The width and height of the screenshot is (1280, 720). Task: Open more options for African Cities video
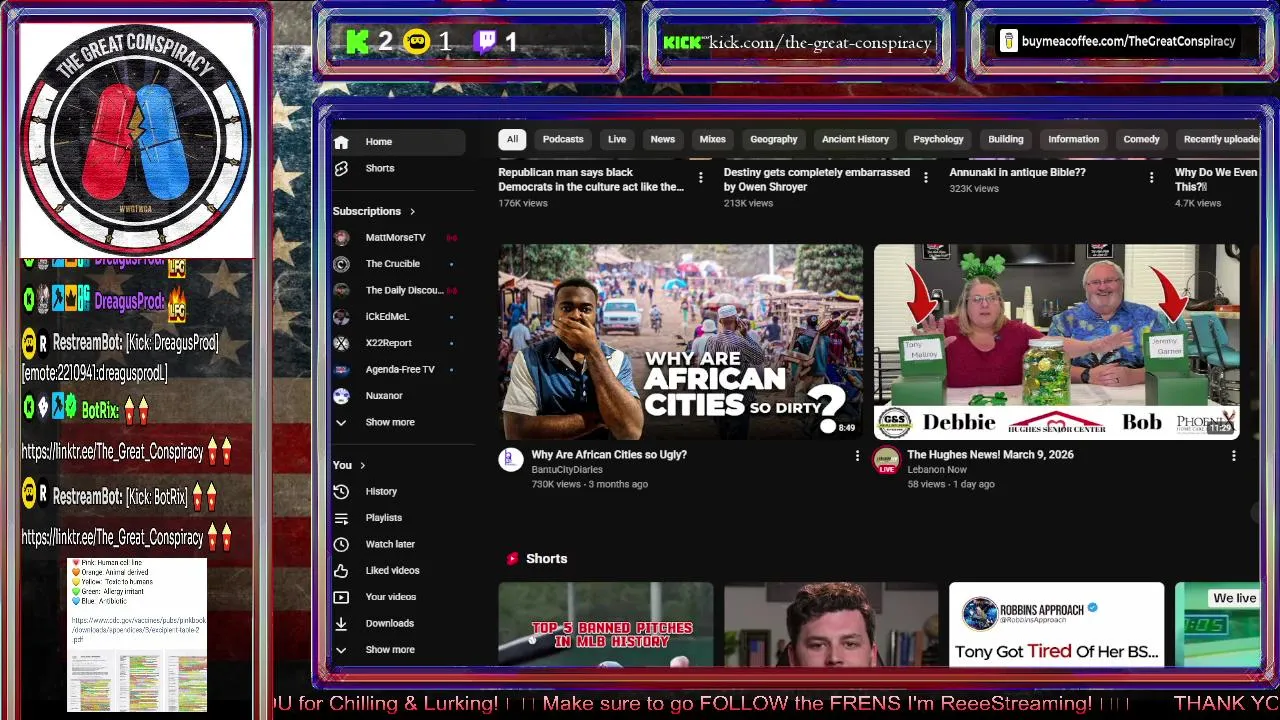click(x=857, y=455)
